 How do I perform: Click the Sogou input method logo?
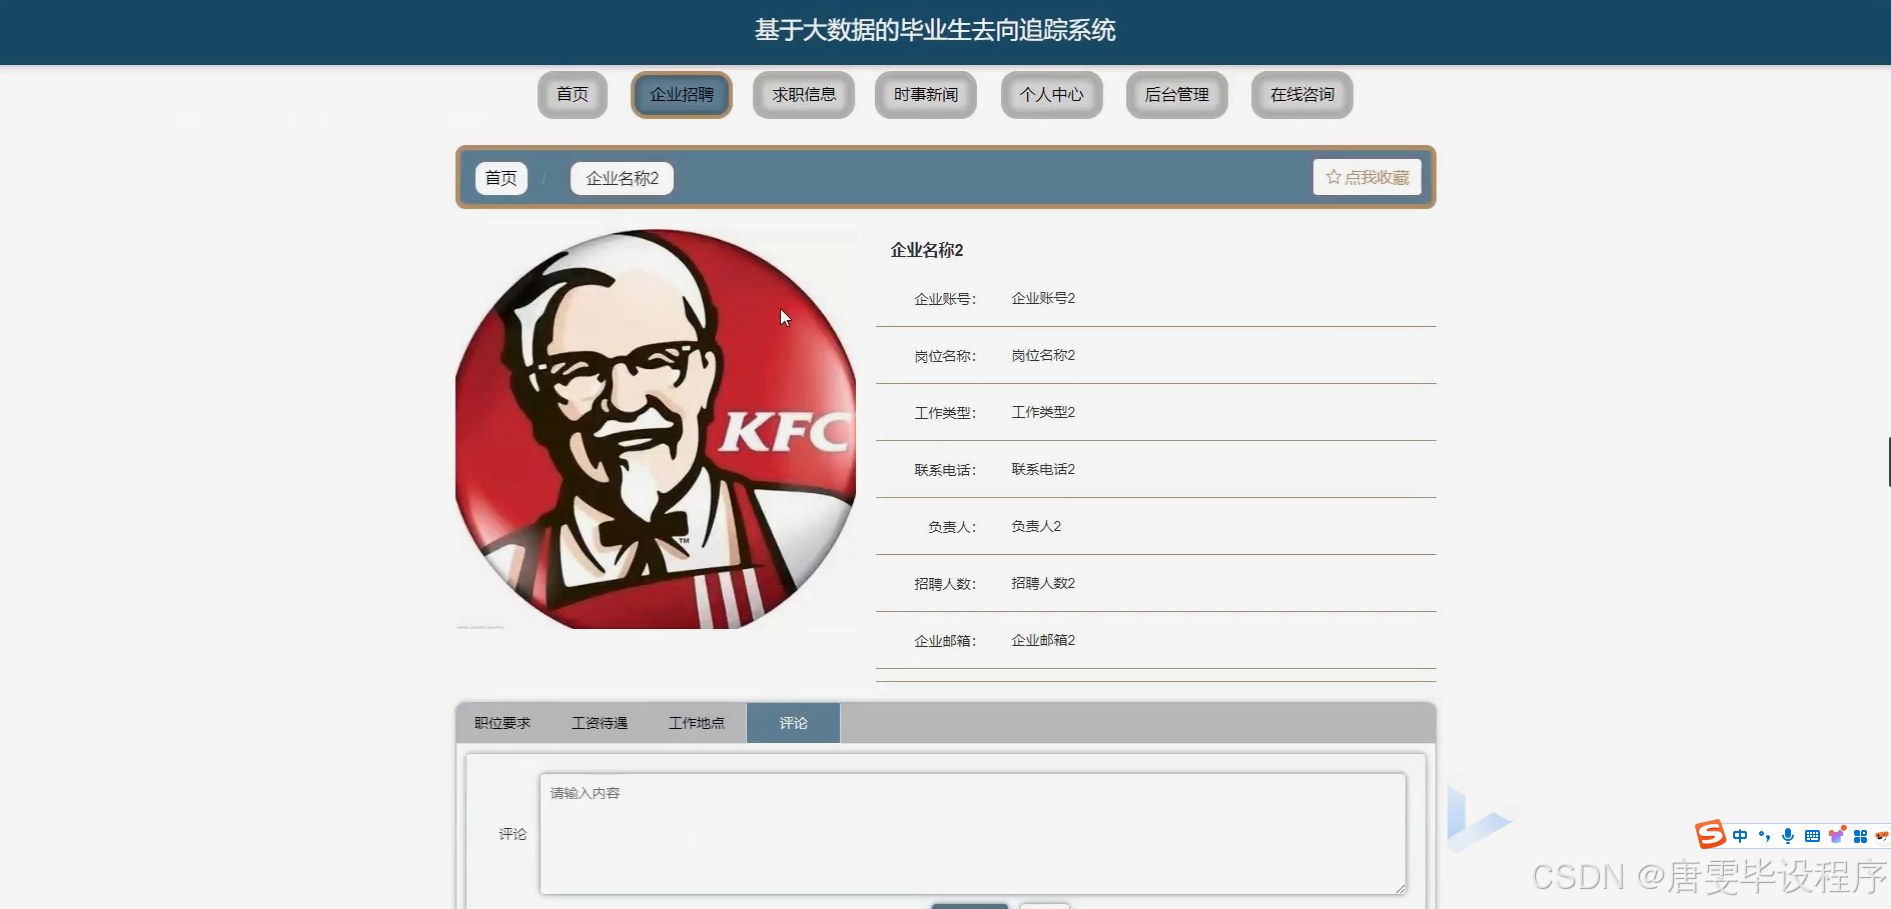pos(1710,834)
